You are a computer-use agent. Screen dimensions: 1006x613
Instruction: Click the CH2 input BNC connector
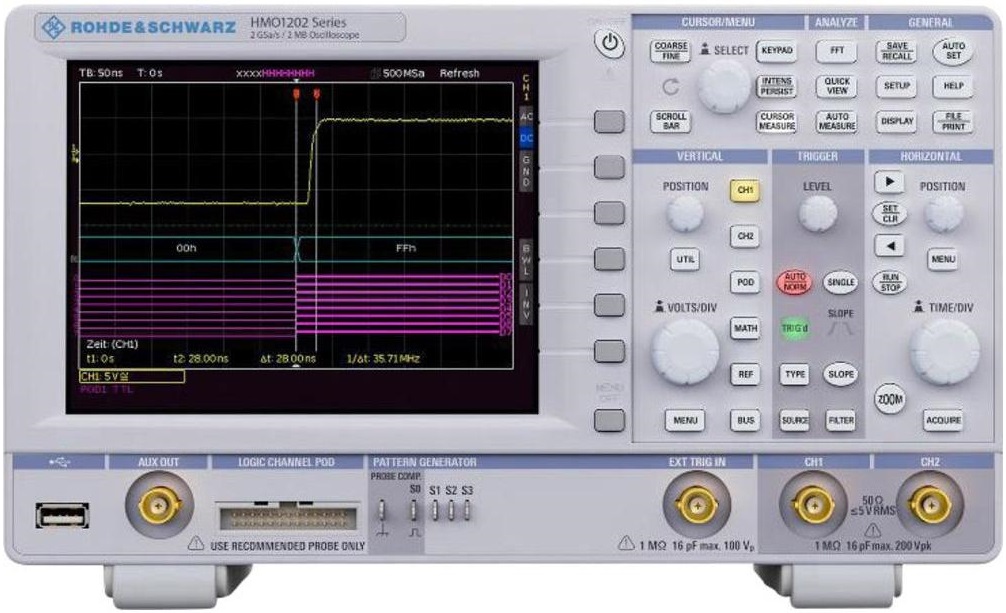pos(930,506)
